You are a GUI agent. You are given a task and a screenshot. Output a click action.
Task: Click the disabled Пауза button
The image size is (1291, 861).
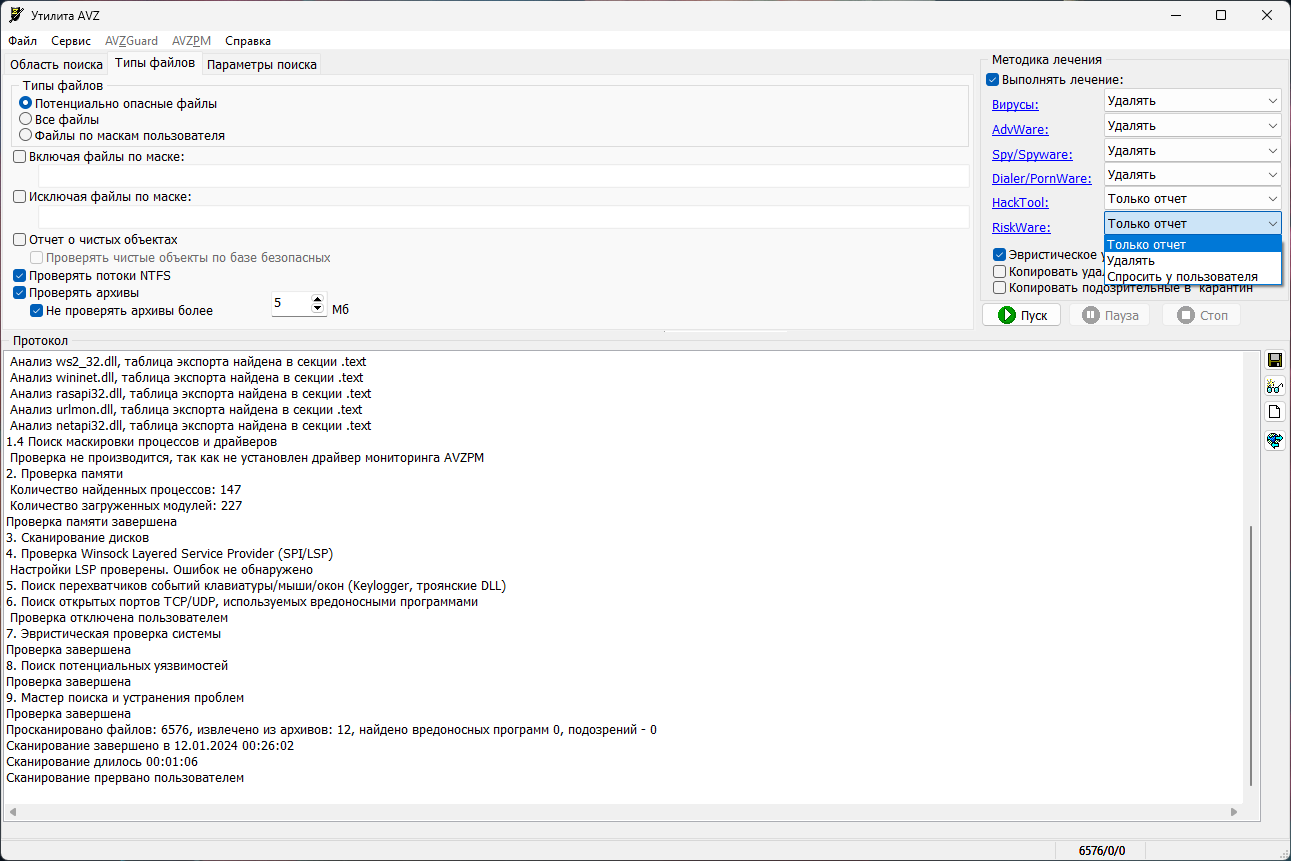(x=1109, y=315)
